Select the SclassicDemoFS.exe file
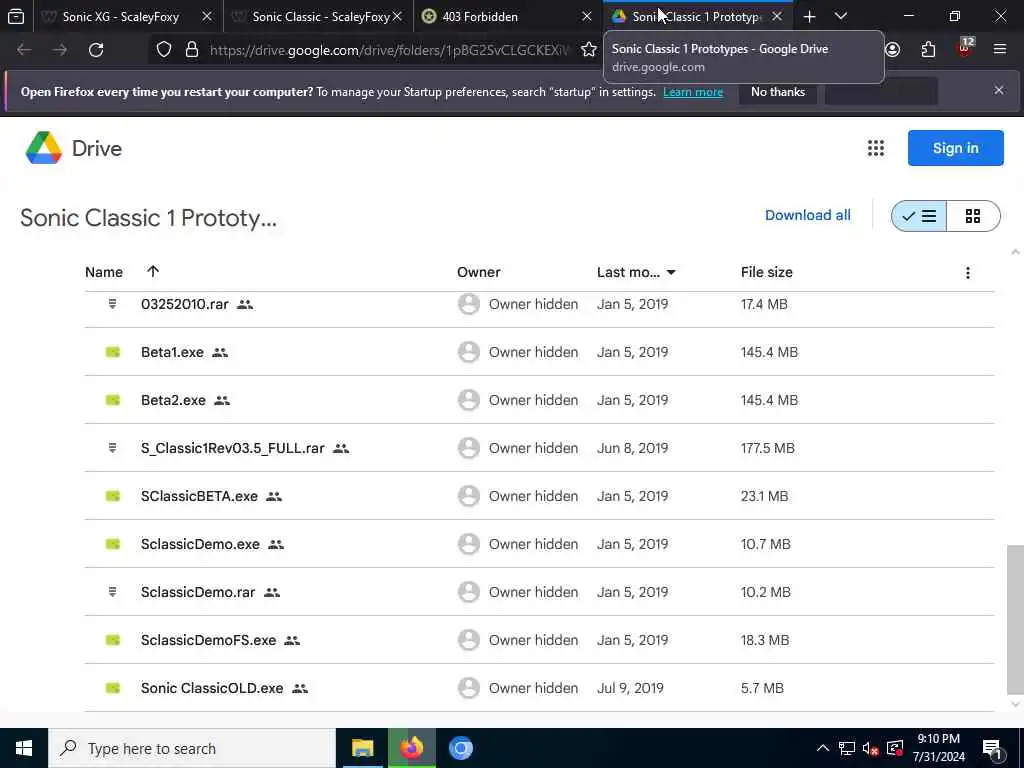 pos(208,641)
